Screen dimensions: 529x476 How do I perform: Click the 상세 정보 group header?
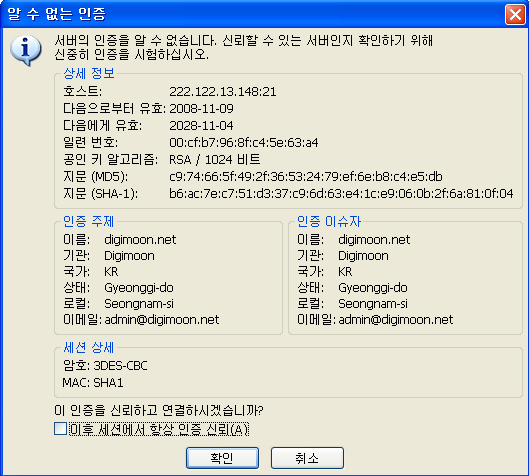89,73
